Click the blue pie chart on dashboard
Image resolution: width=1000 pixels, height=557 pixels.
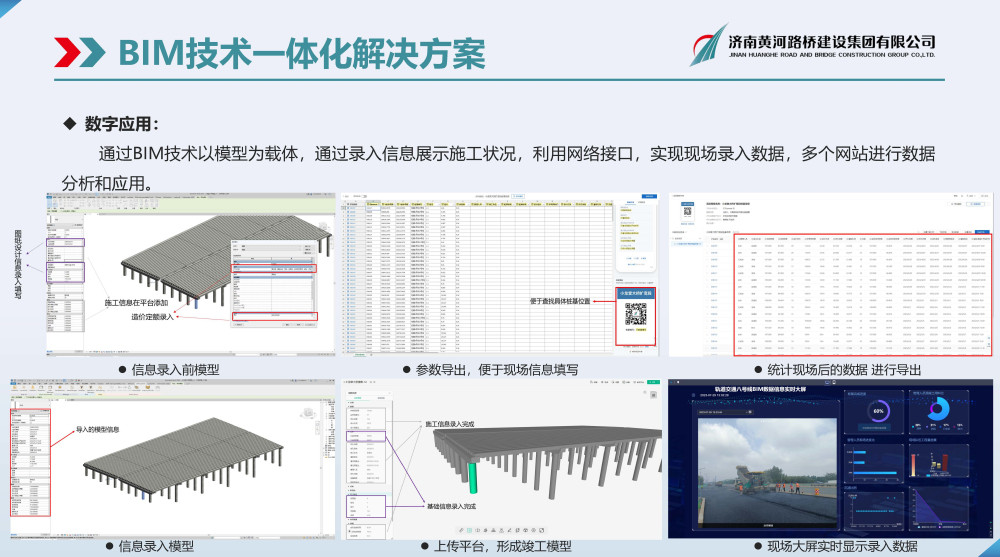pyautogui.click(x=938, y=408)
